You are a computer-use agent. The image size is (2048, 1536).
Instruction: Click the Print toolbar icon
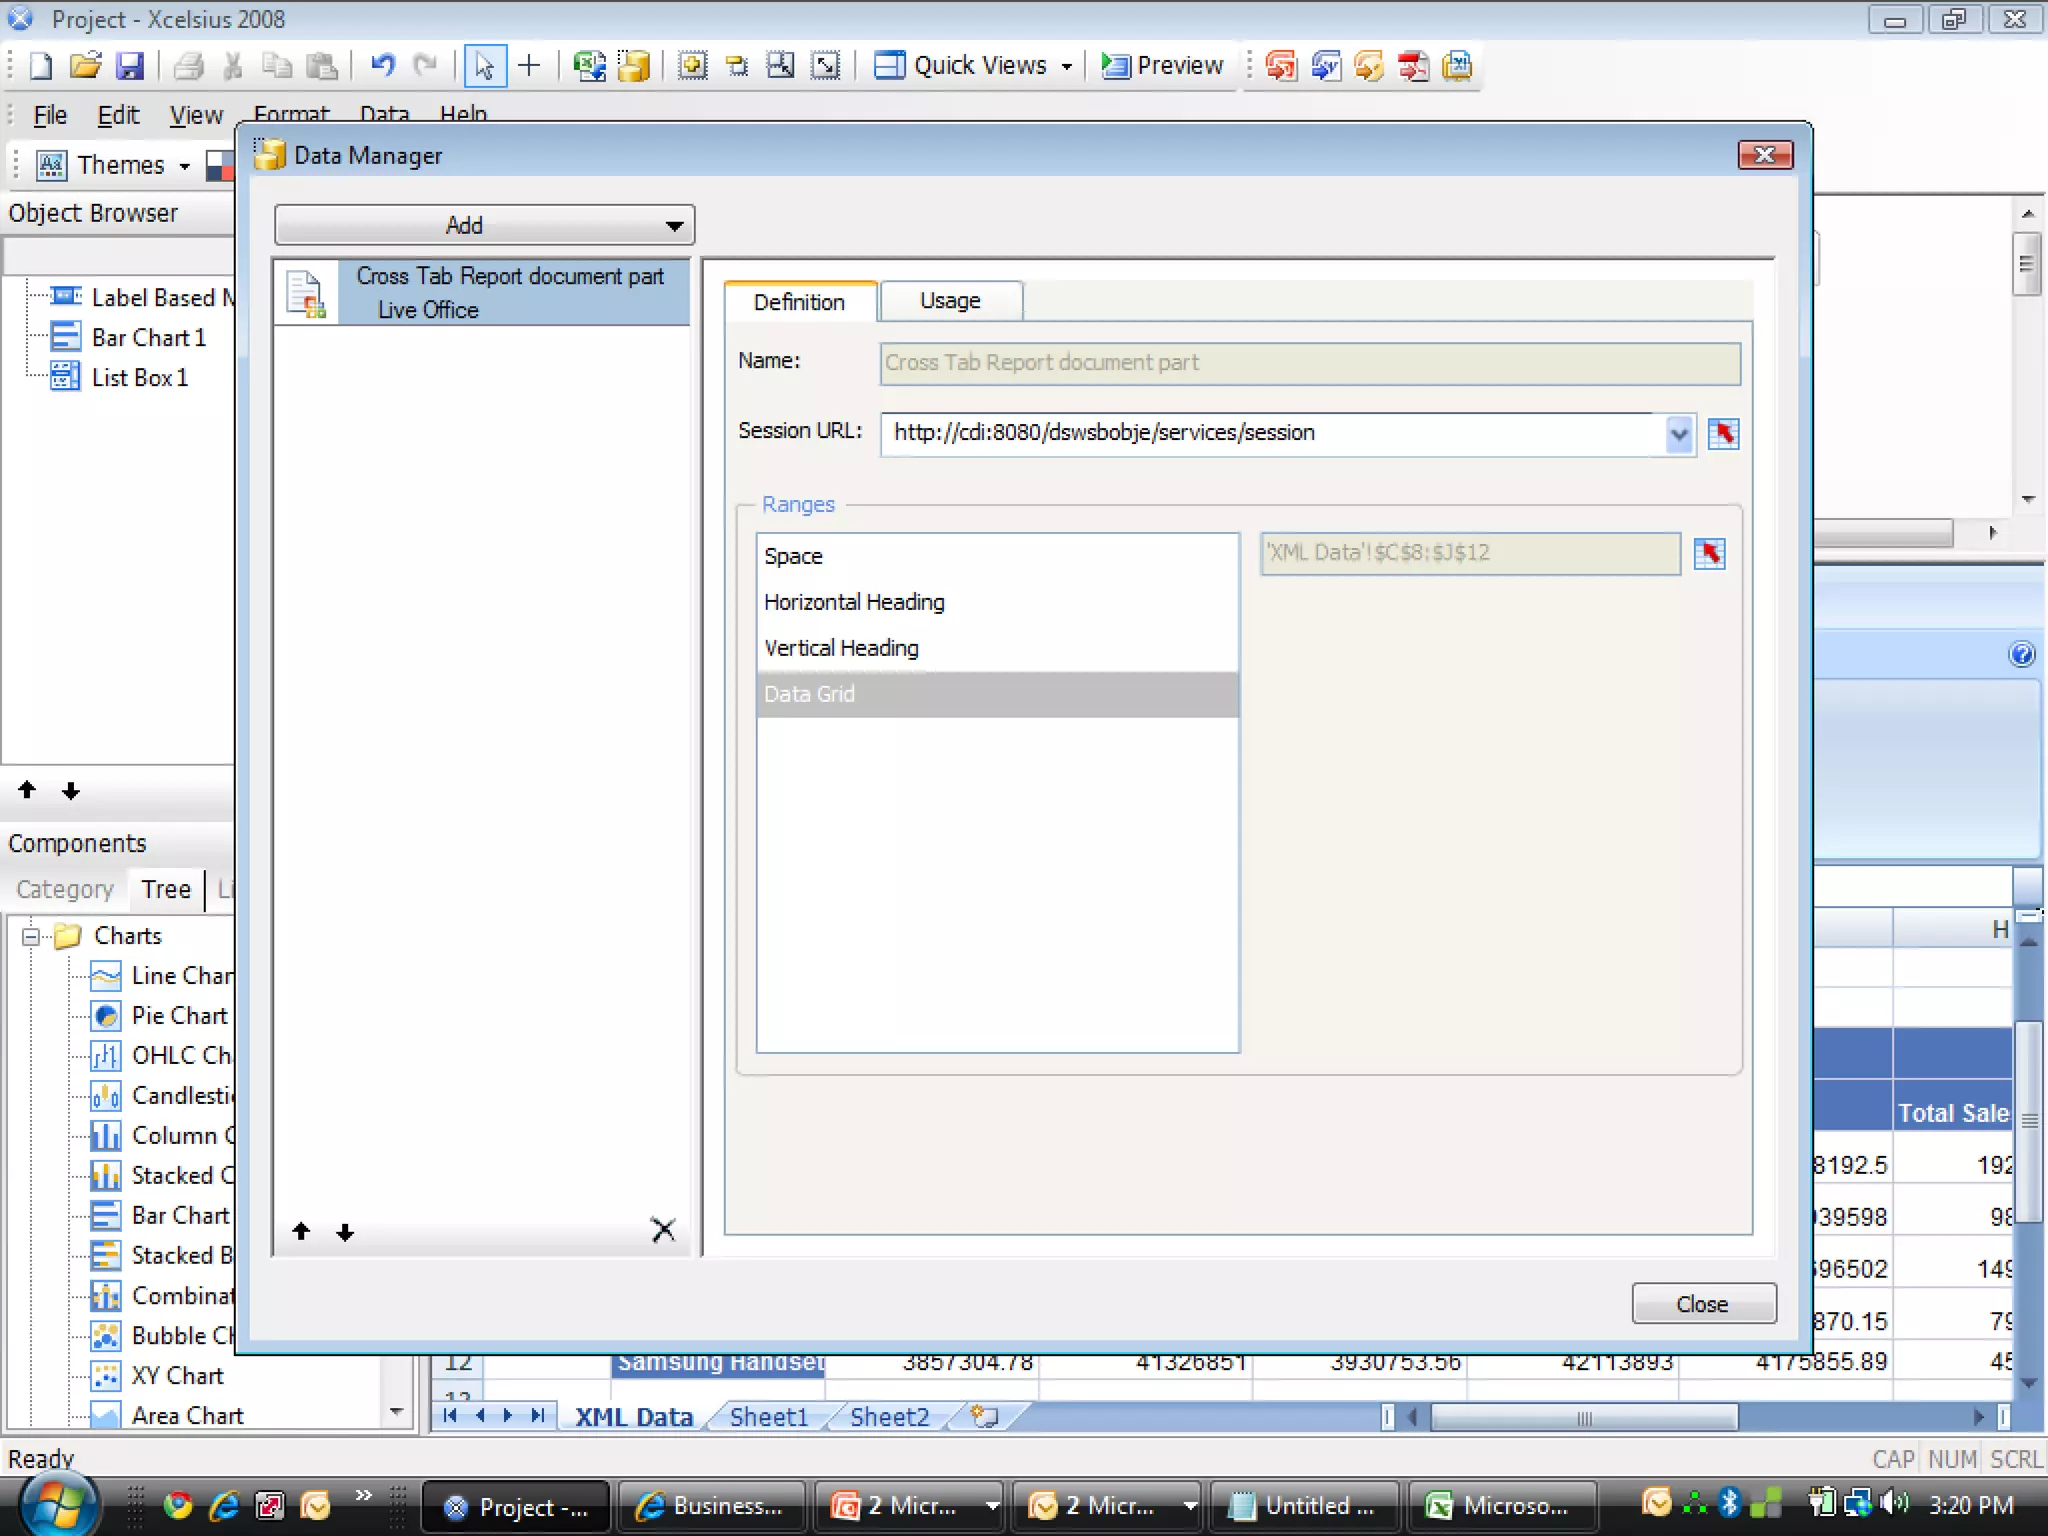pos(188,66)
